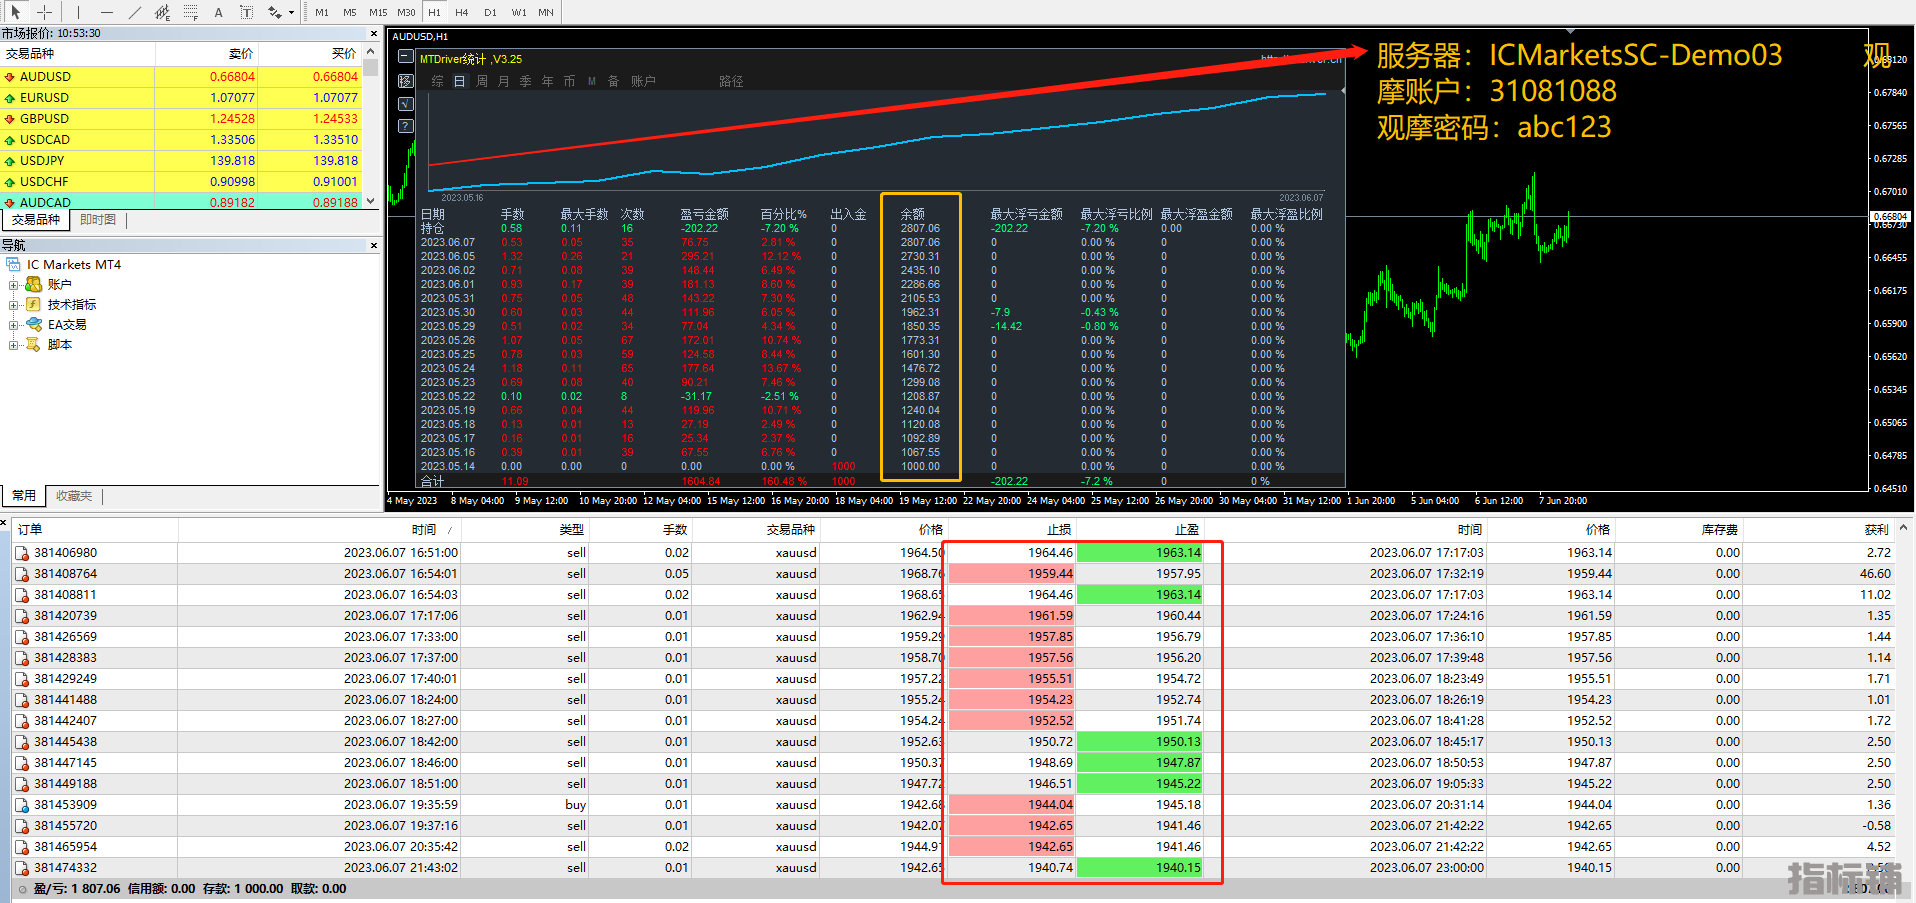This screenshot has width=1916, height=903.
Task: Open the 常用 tab in Navigator
Action: point(24,496)
